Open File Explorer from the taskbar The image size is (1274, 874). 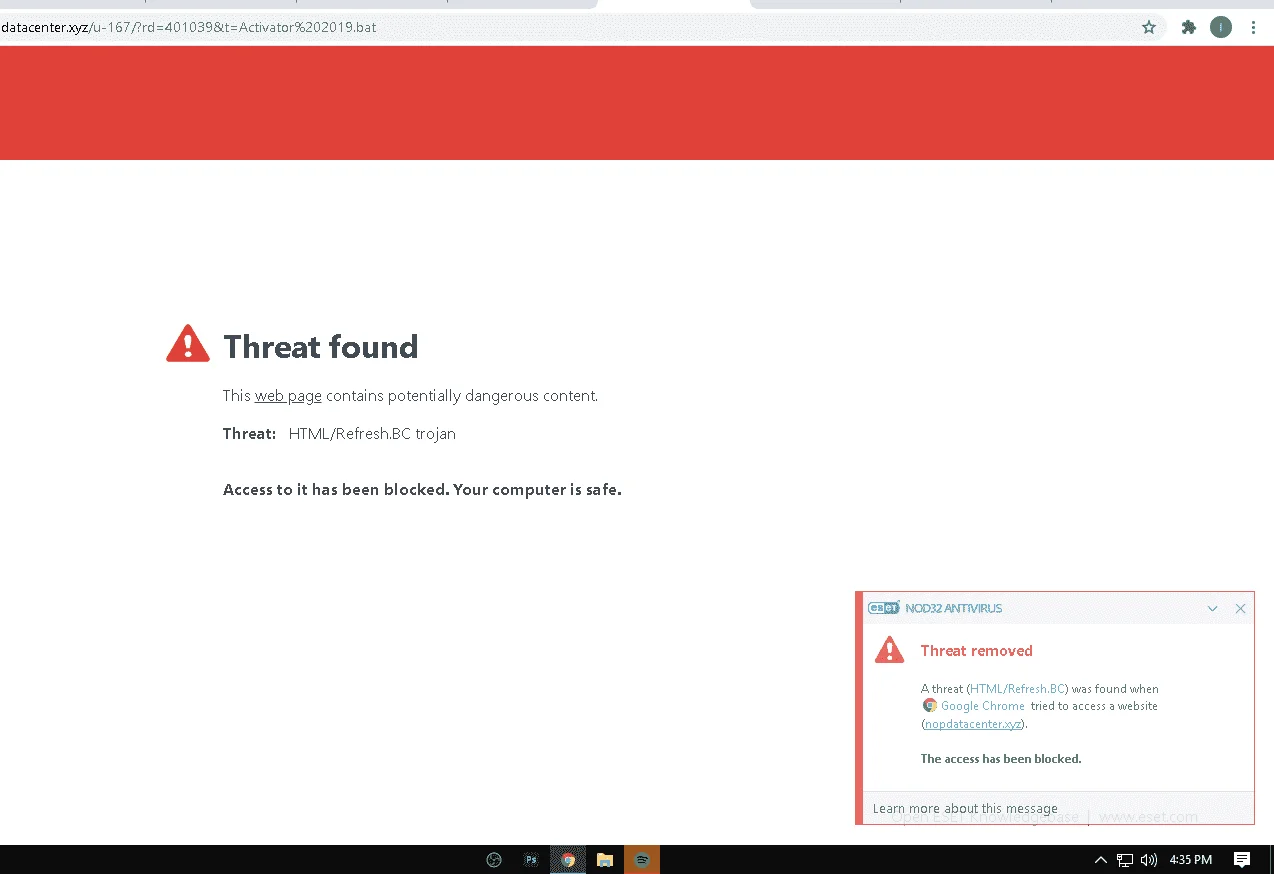(x=604, y=860)
